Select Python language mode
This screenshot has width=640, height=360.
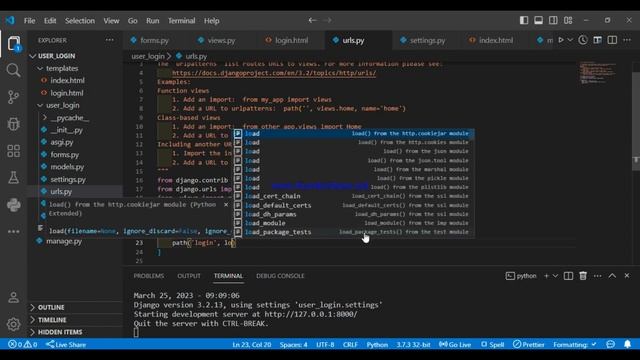pos(377,344)
